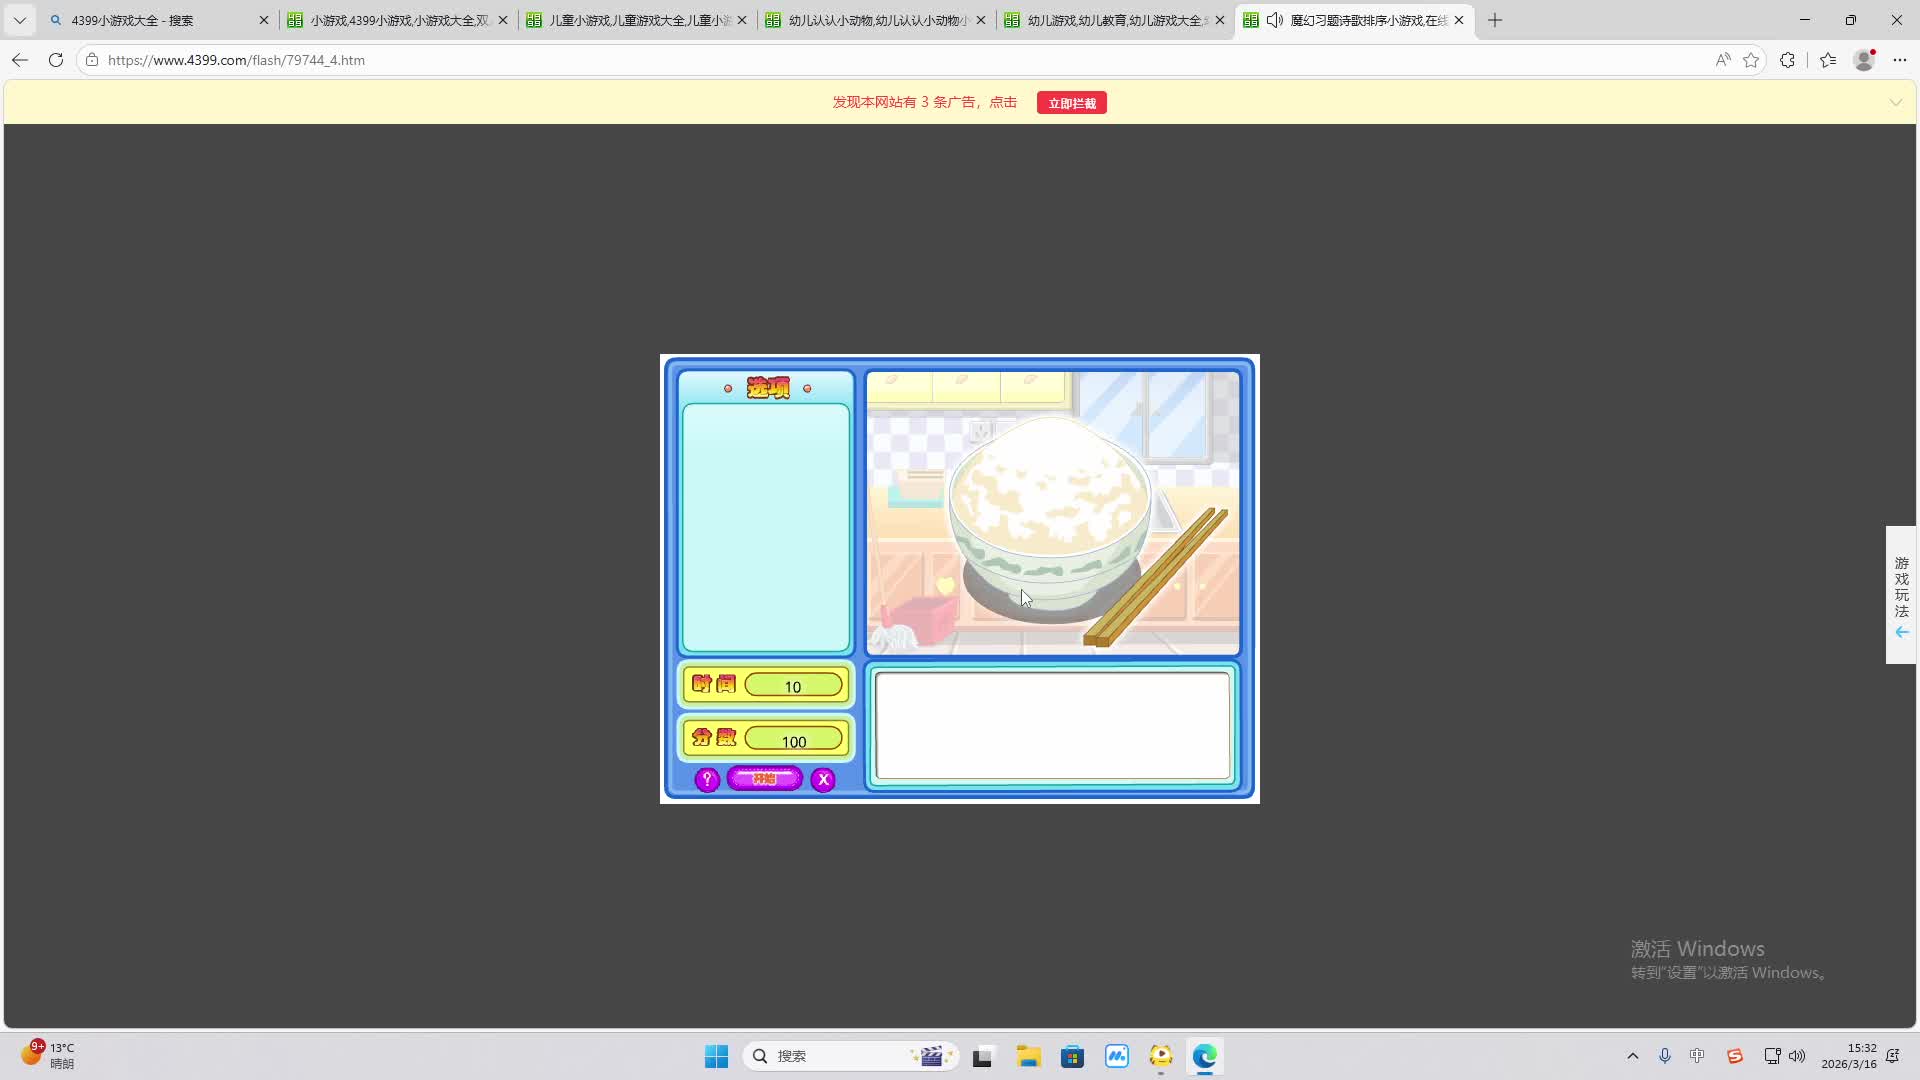The height and width of the screenshot is (1080, 1920).
Task: Click the refresh page icon
Action: click(x=56, y=60)
